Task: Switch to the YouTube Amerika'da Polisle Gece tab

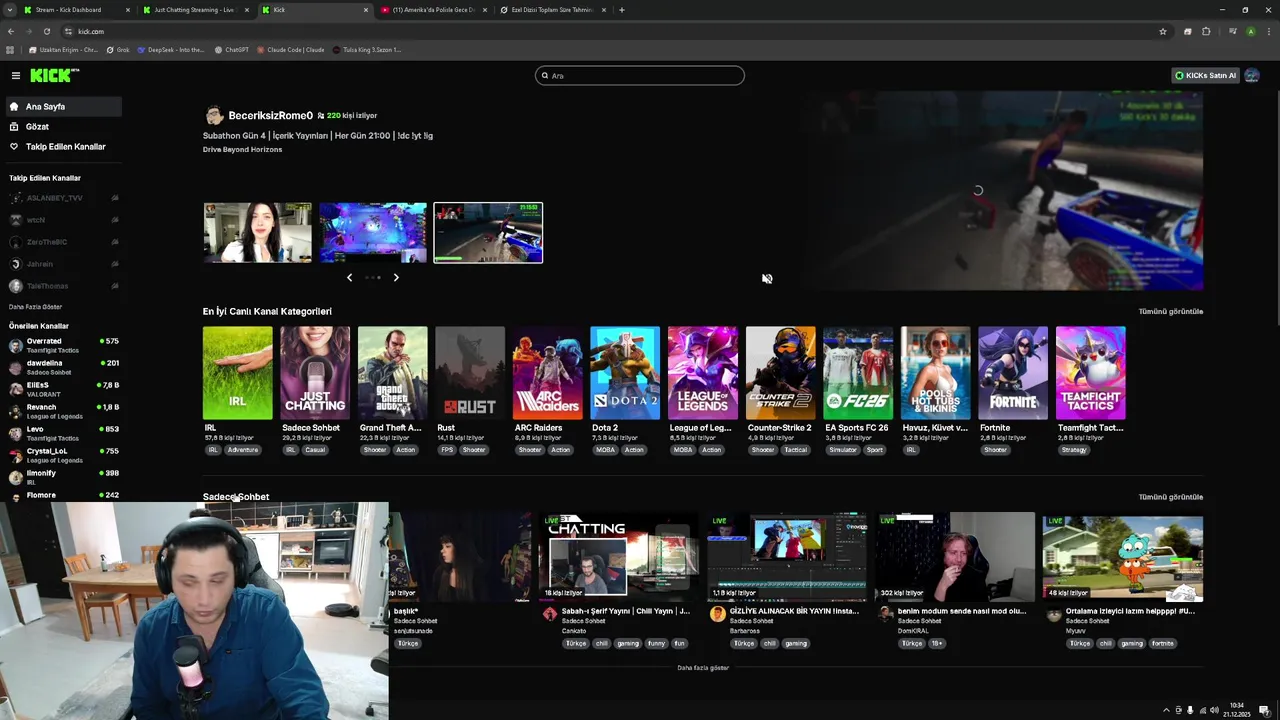Action: 432,10
